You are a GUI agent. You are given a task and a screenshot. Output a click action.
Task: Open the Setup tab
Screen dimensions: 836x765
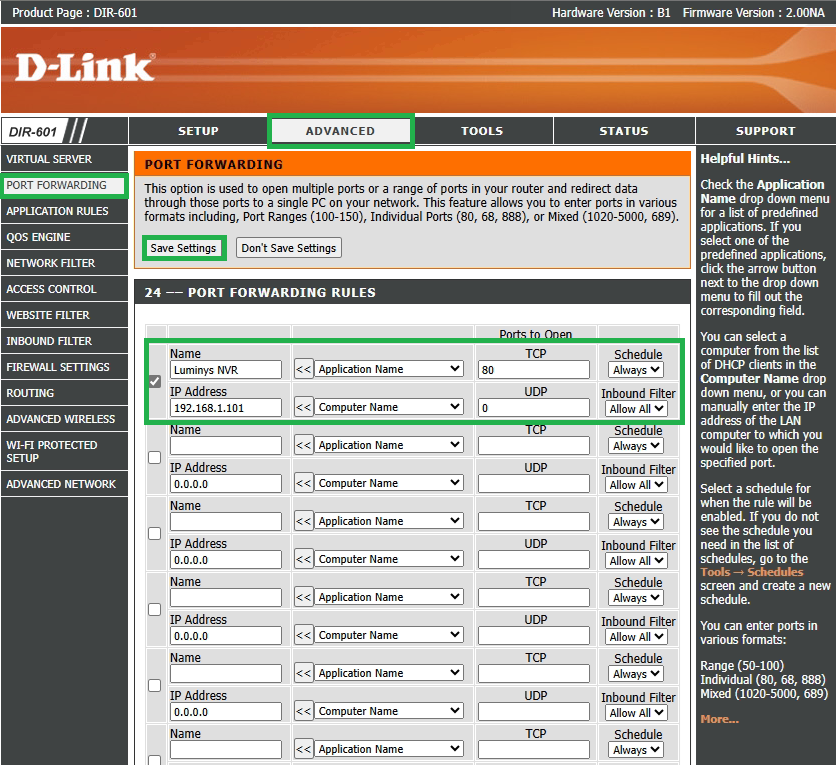coord(198,131)
